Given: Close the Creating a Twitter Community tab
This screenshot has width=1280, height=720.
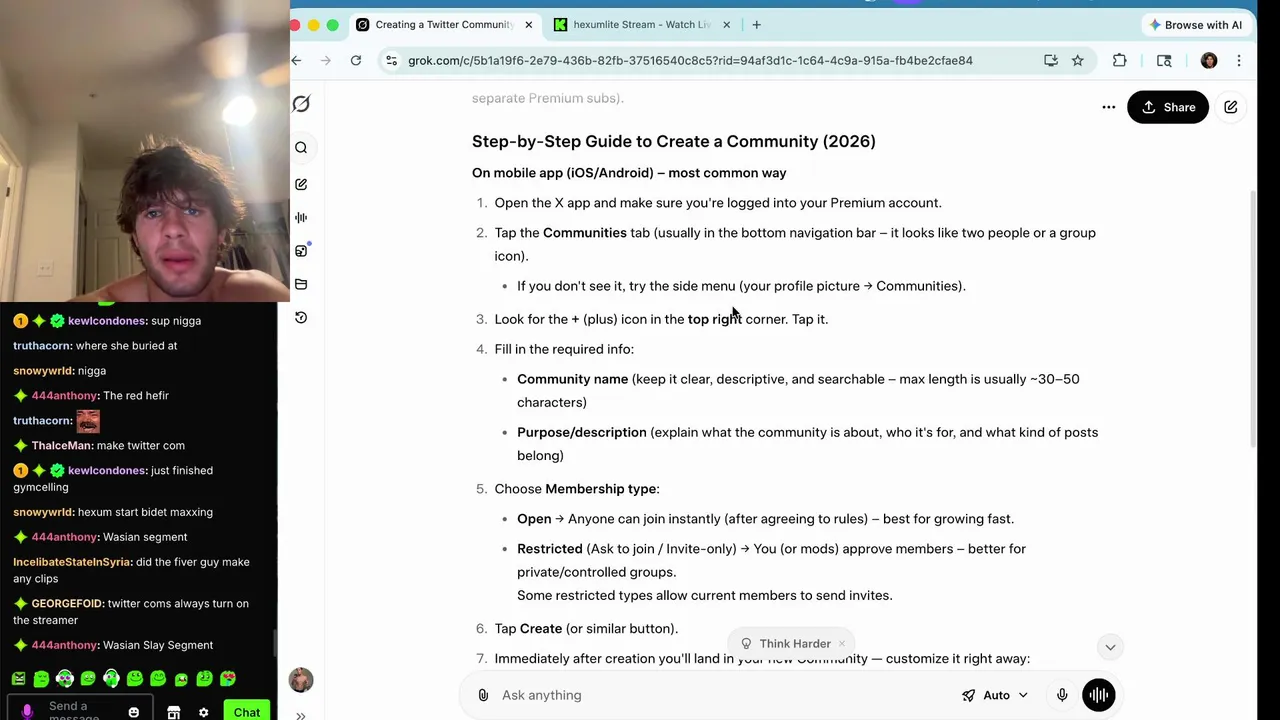Looking at the screenshot, I should coord(529,24).
